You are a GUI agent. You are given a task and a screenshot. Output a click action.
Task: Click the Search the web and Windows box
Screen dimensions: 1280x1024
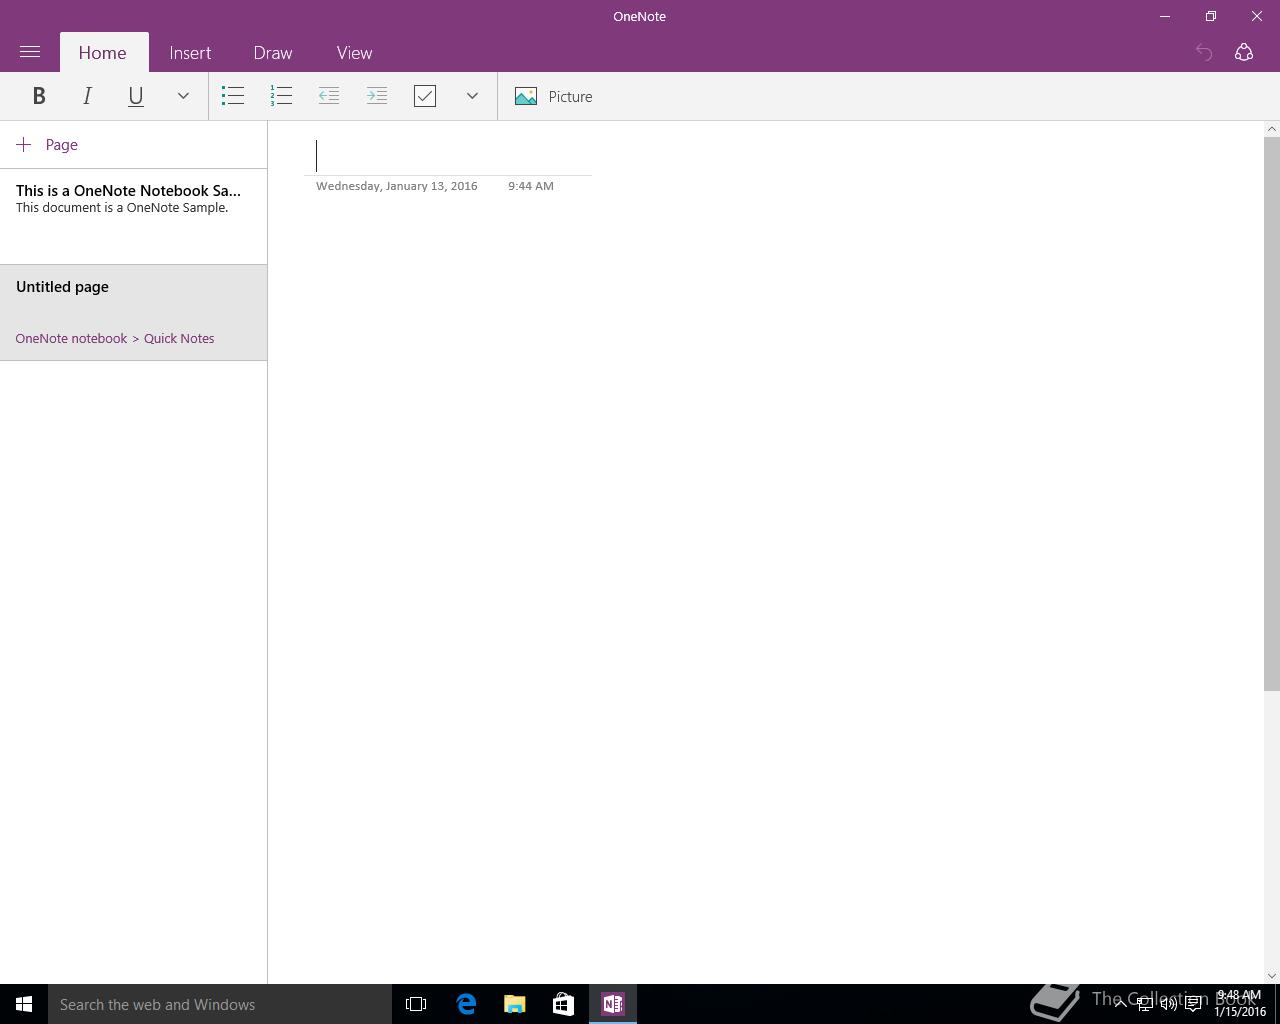coord(220,1004)
